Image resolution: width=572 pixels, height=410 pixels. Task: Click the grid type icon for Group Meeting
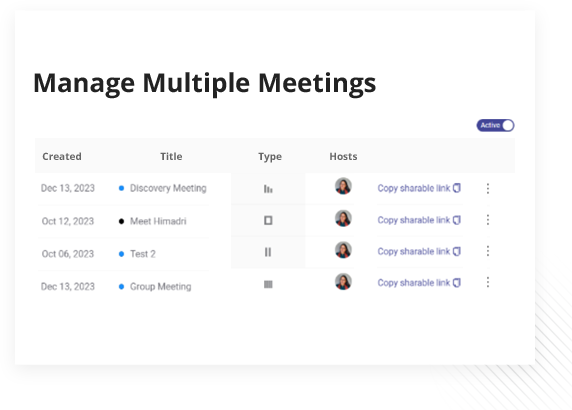pyautogui.click(x=268, y=284)
